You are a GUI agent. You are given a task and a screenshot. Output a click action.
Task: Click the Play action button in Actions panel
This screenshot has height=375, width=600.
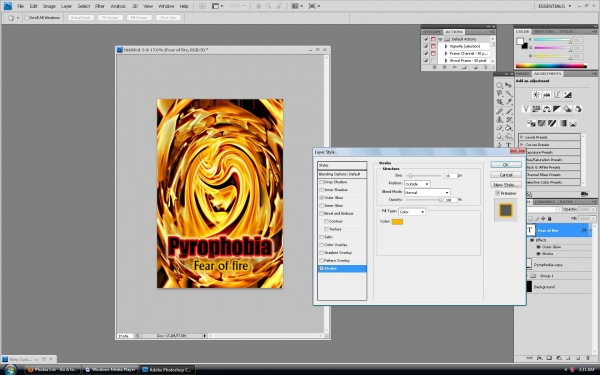(455, 67)
